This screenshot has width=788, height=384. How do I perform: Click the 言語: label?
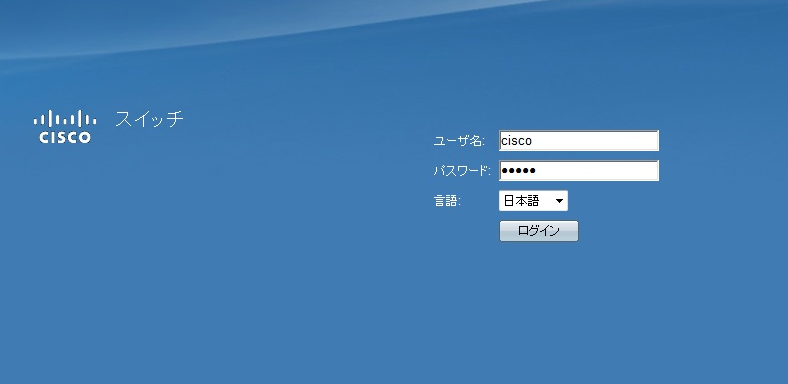[447, 201]
